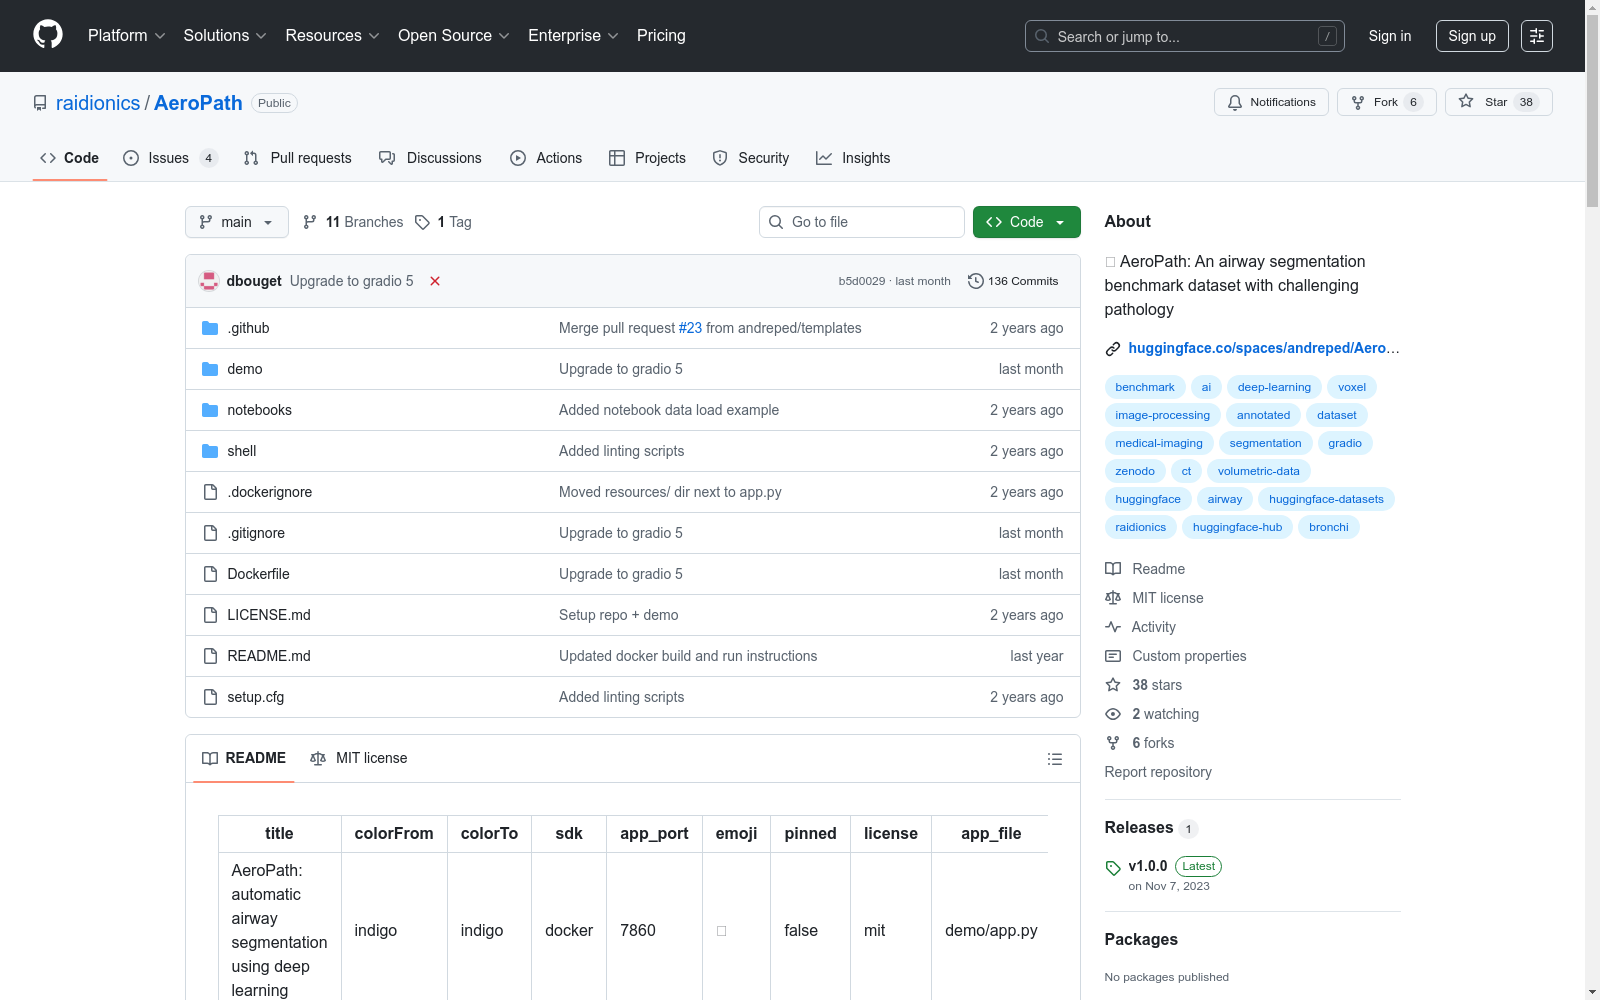1600x1000 pixels.
Task: View the Security tab
Action: click(751, 158)
